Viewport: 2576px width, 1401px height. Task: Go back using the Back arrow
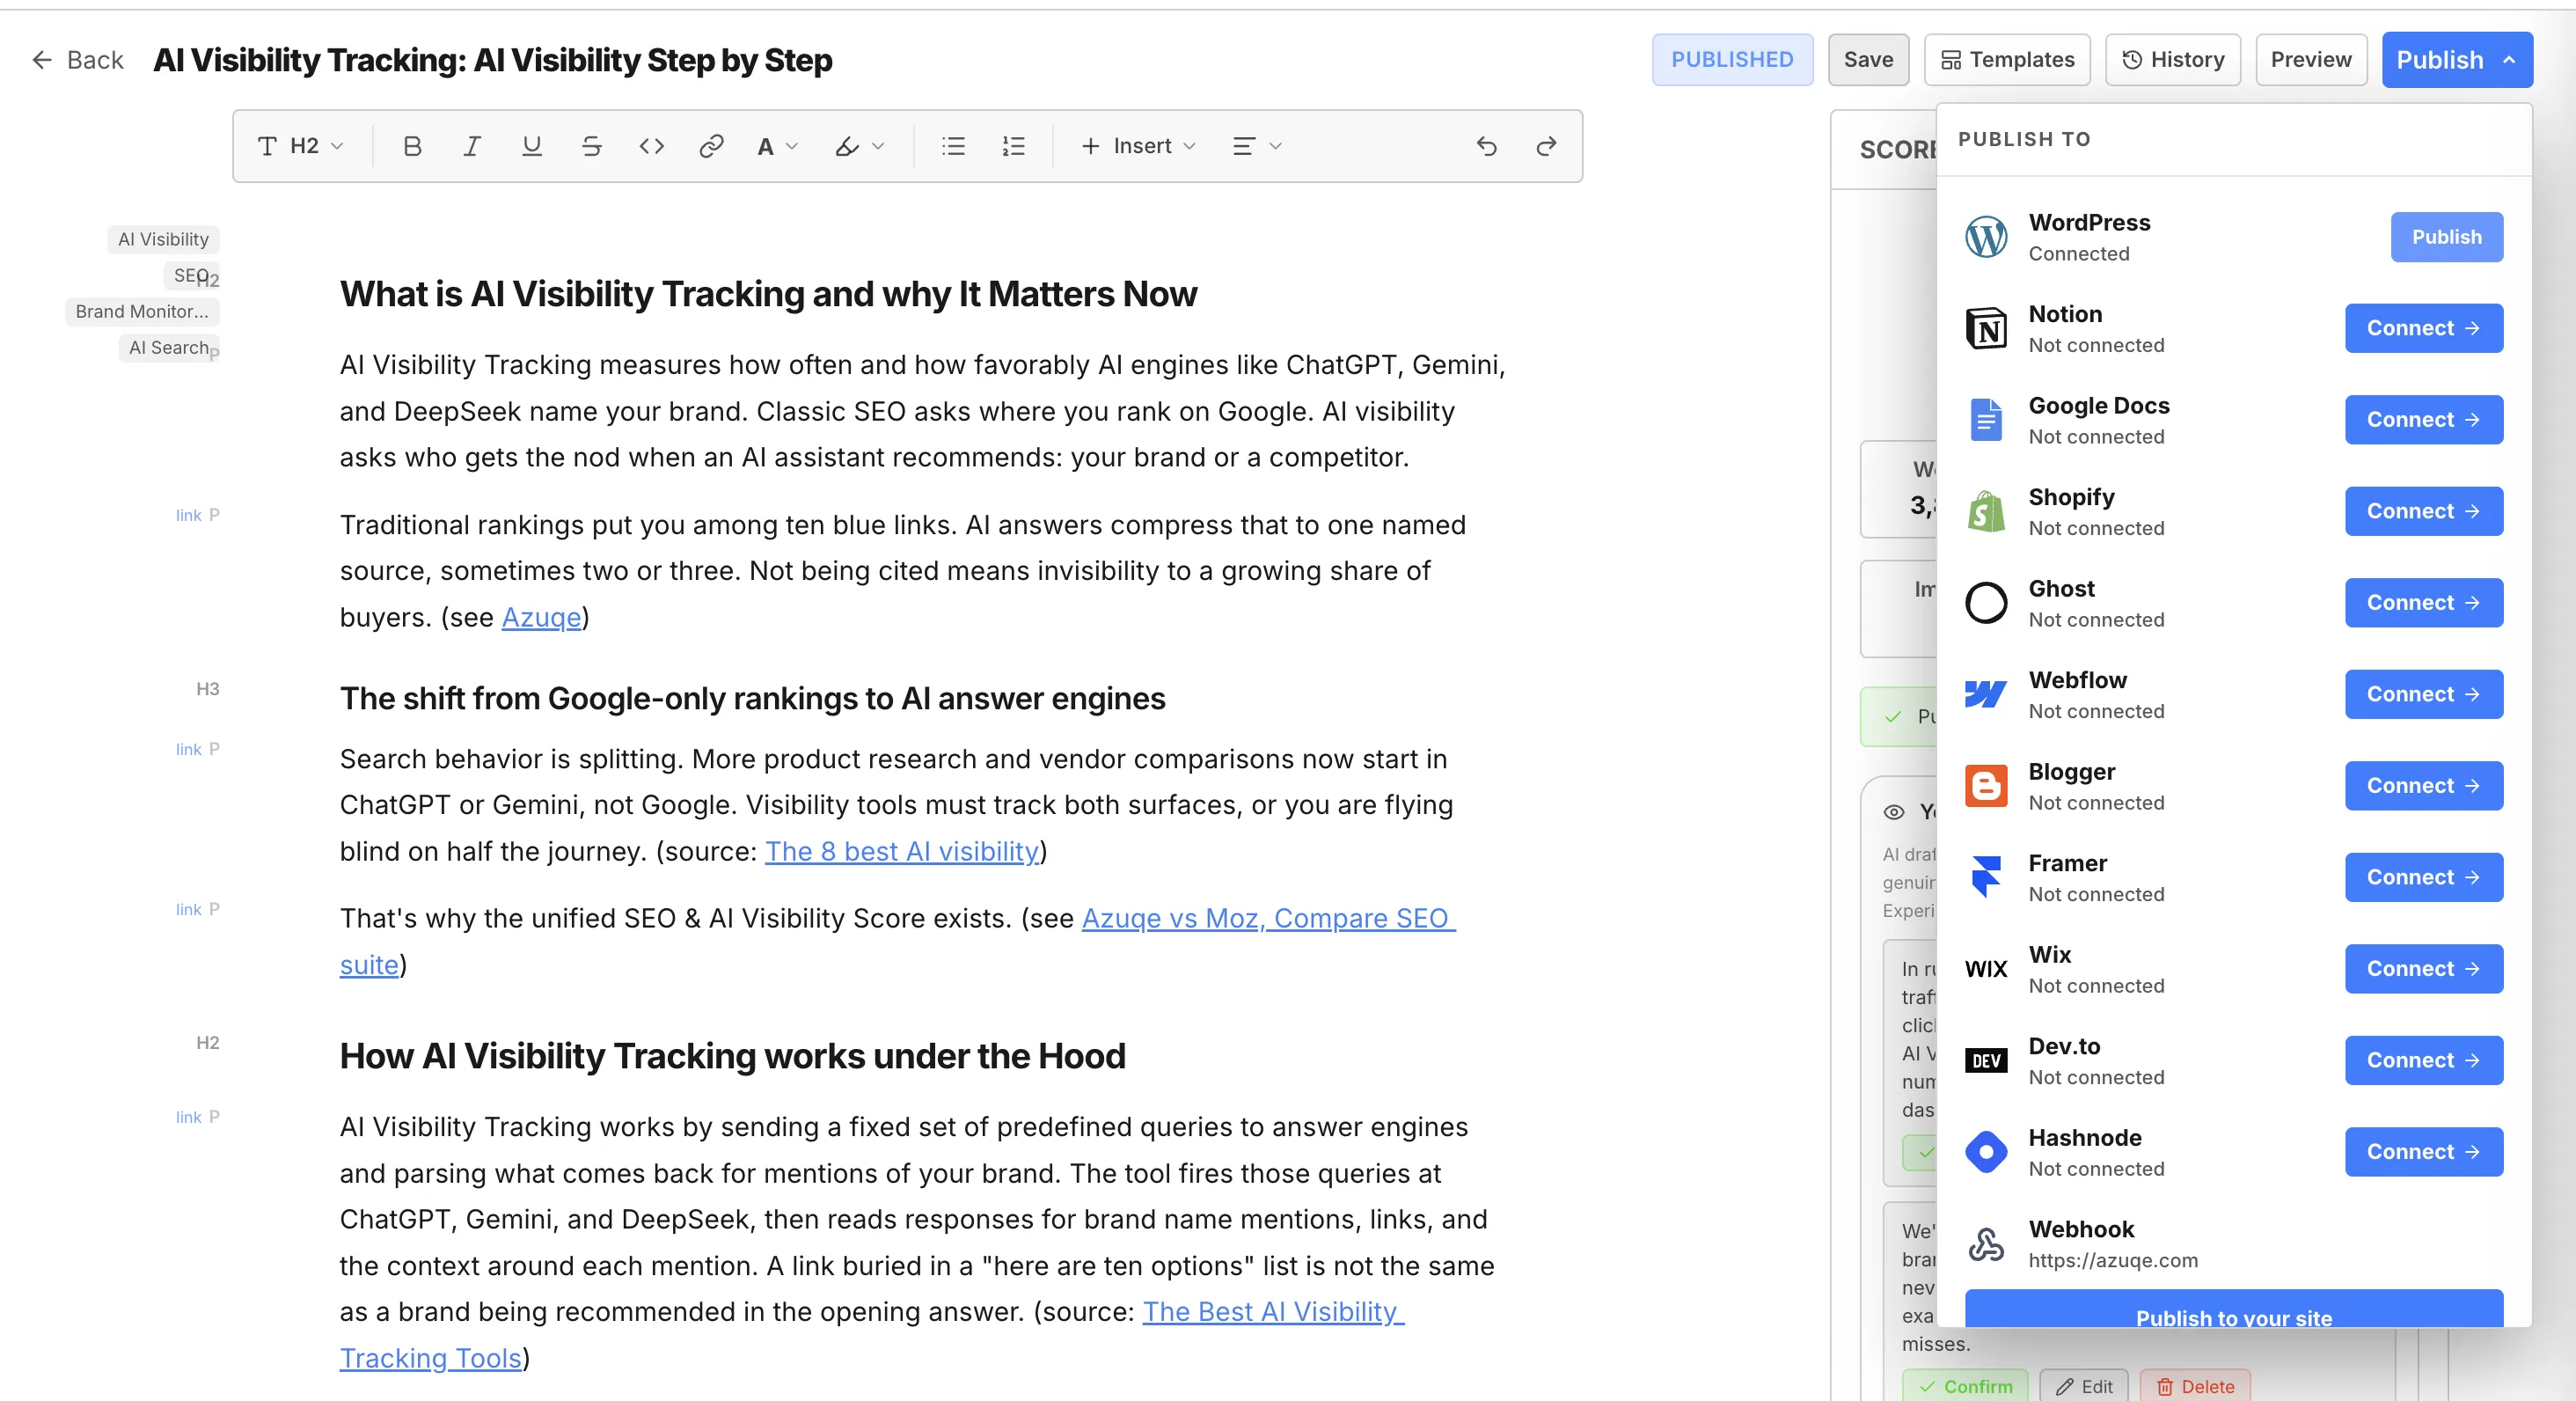(78, 60)
